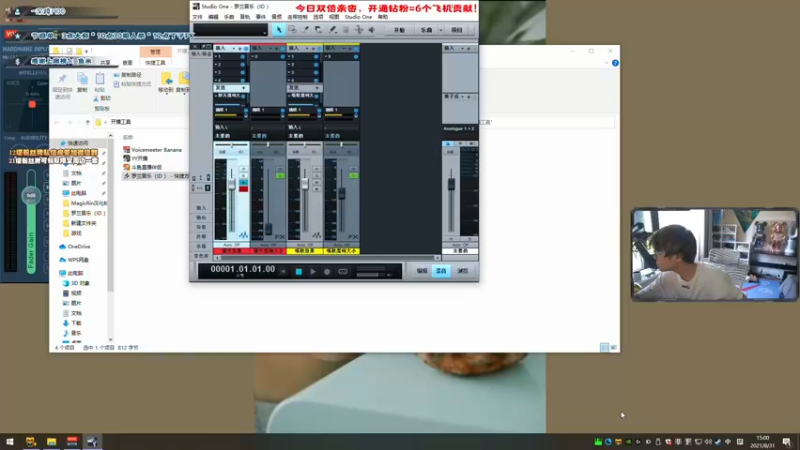The image size is (800, 450).
Task: Click the Studio One icon on the taskbar
Action: click(92, 442)
